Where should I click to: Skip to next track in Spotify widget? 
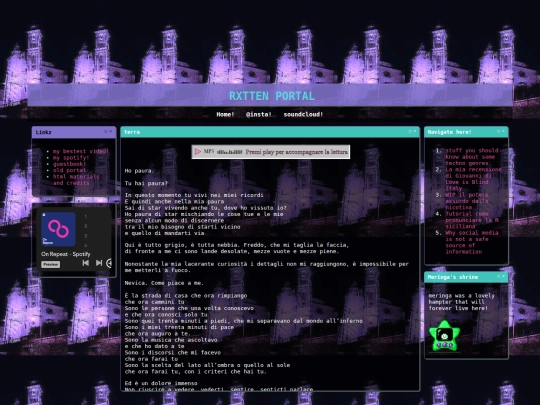[99, 263]
